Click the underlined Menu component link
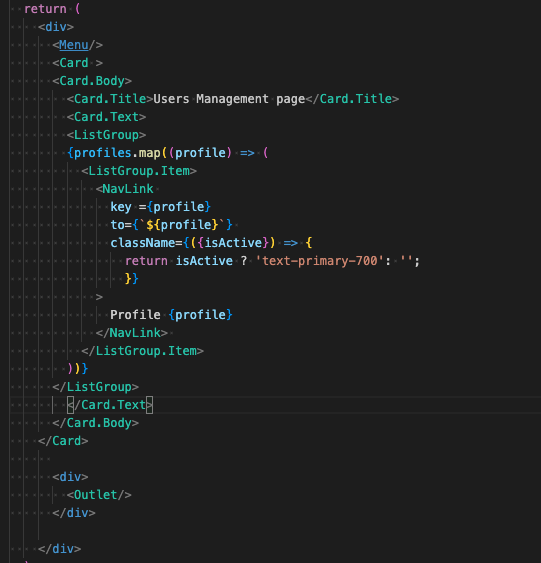 pyautogui.click(x=74, y=45)
